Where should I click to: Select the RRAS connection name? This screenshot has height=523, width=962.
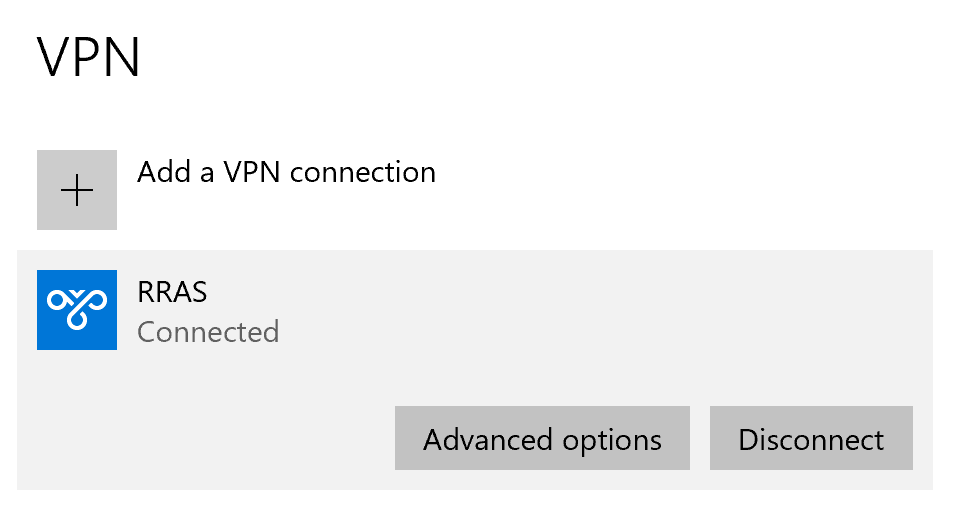click(x=172, y=293)
